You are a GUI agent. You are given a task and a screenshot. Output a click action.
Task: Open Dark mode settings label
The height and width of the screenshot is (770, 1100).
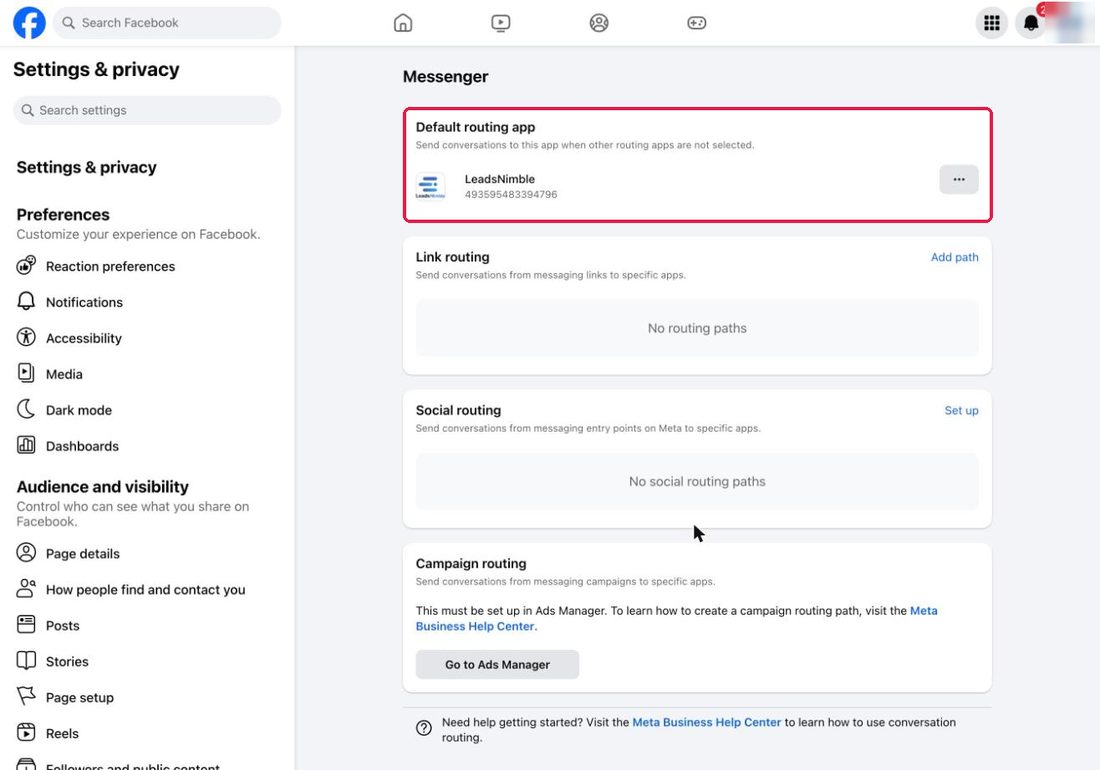[79, 410]
